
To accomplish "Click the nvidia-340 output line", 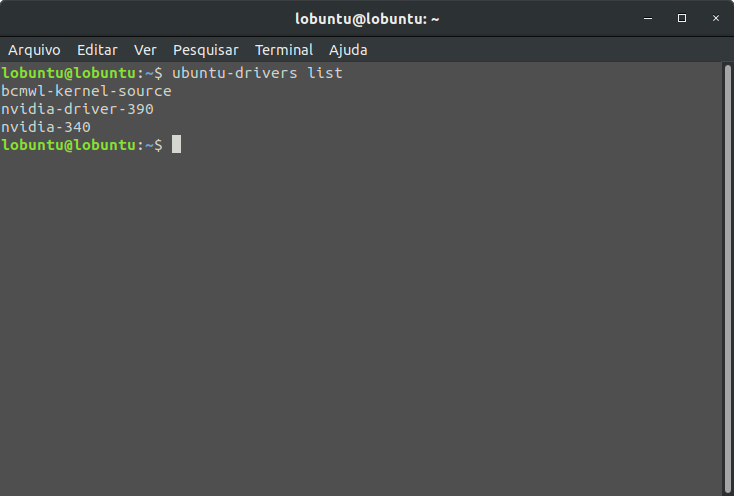I will pyautogui.click(x=46, y=127).
